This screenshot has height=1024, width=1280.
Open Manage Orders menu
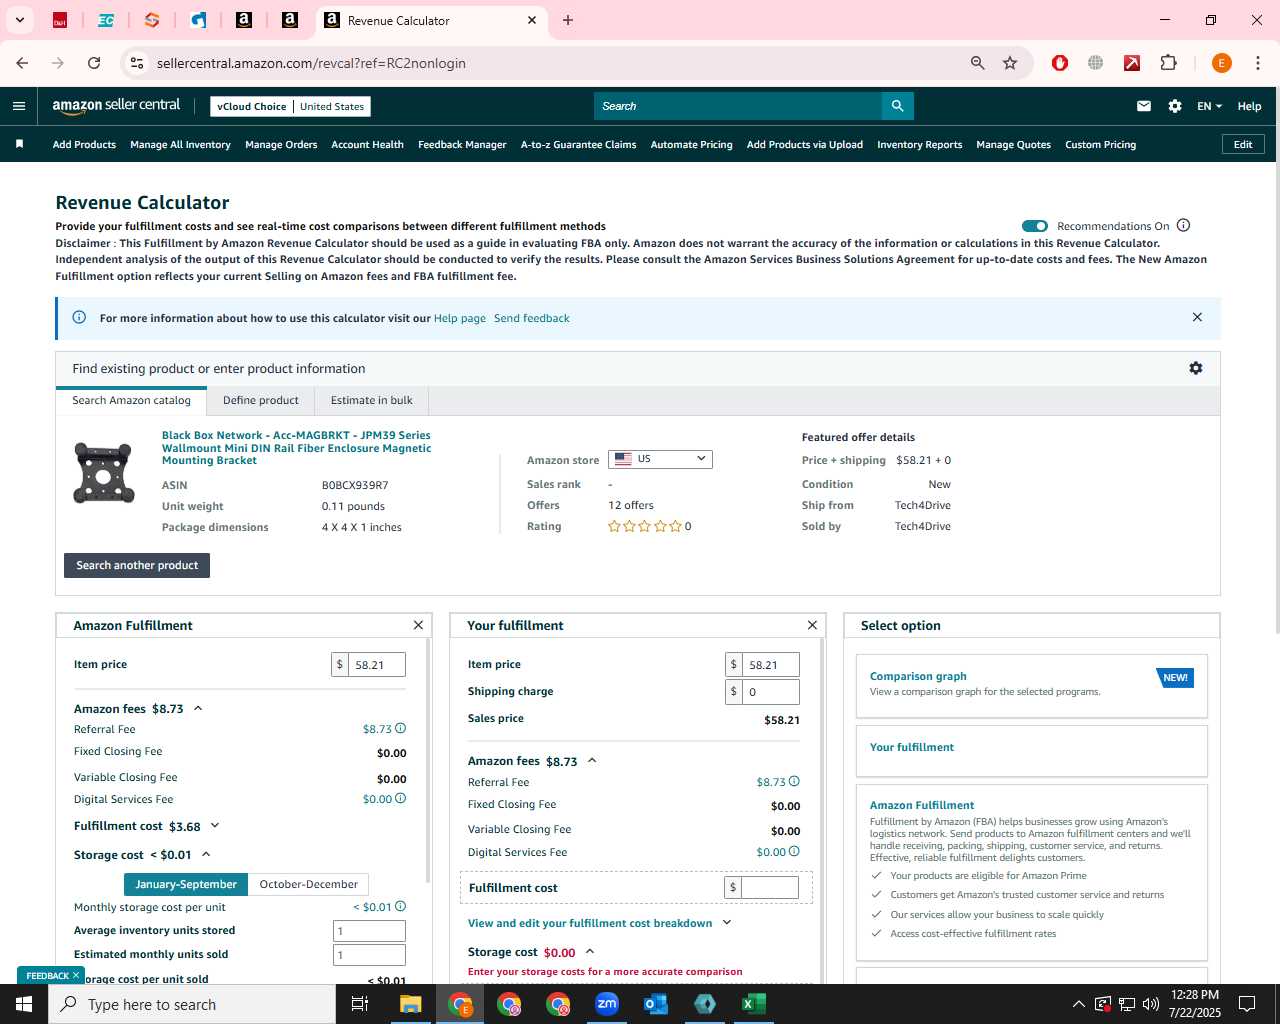pos(281,144)
